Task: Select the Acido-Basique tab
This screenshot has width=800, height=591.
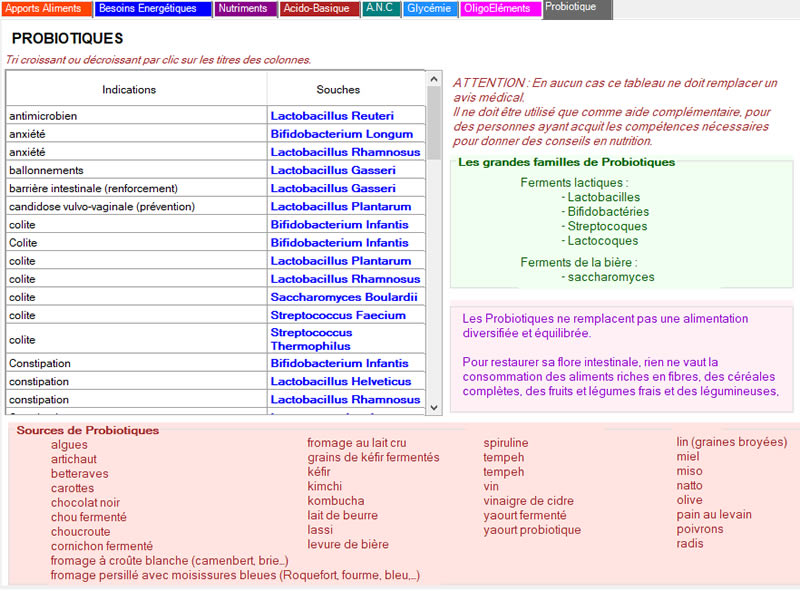Action: pyautogui.click(x=317, y=8)
